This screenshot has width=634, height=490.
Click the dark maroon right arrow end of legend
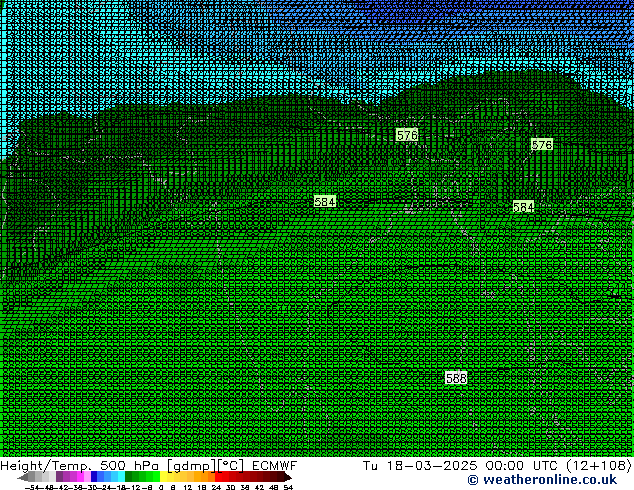point(288,477)
